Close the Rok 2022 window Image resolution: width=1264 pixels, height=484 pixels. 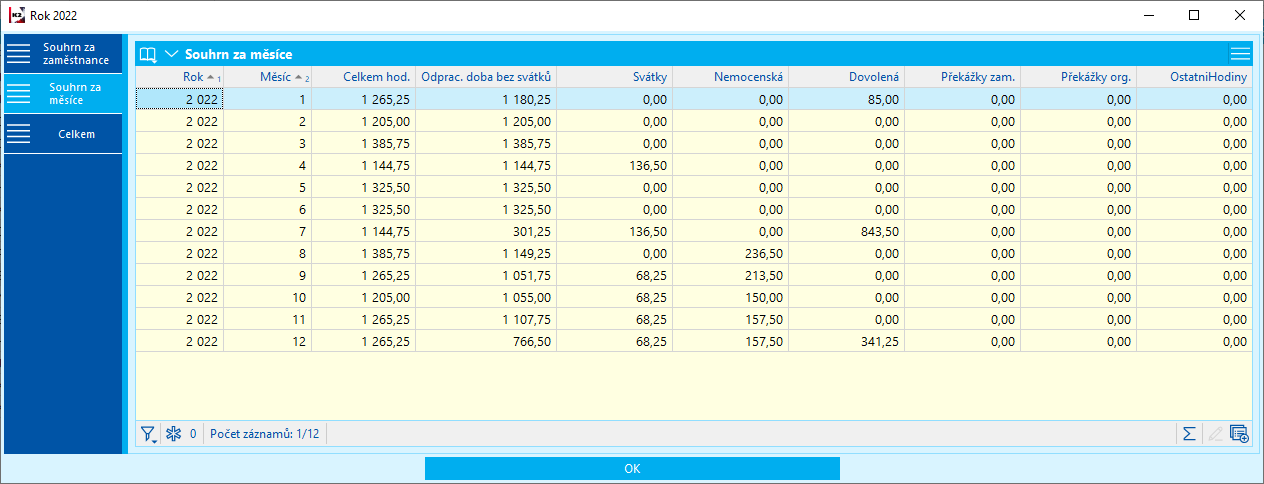(x=1240, y=15)
